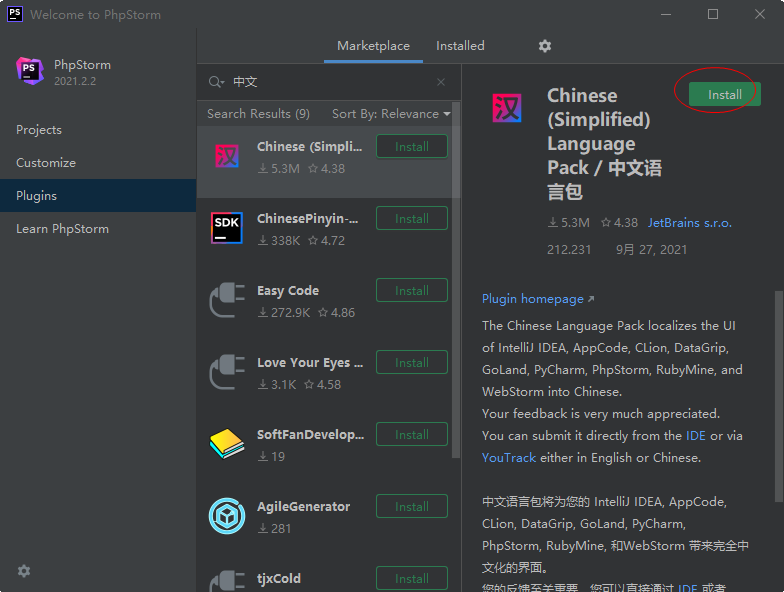Close the Welcome to PhpStorm window
This screenshot has width=784, height=592.
760,14
